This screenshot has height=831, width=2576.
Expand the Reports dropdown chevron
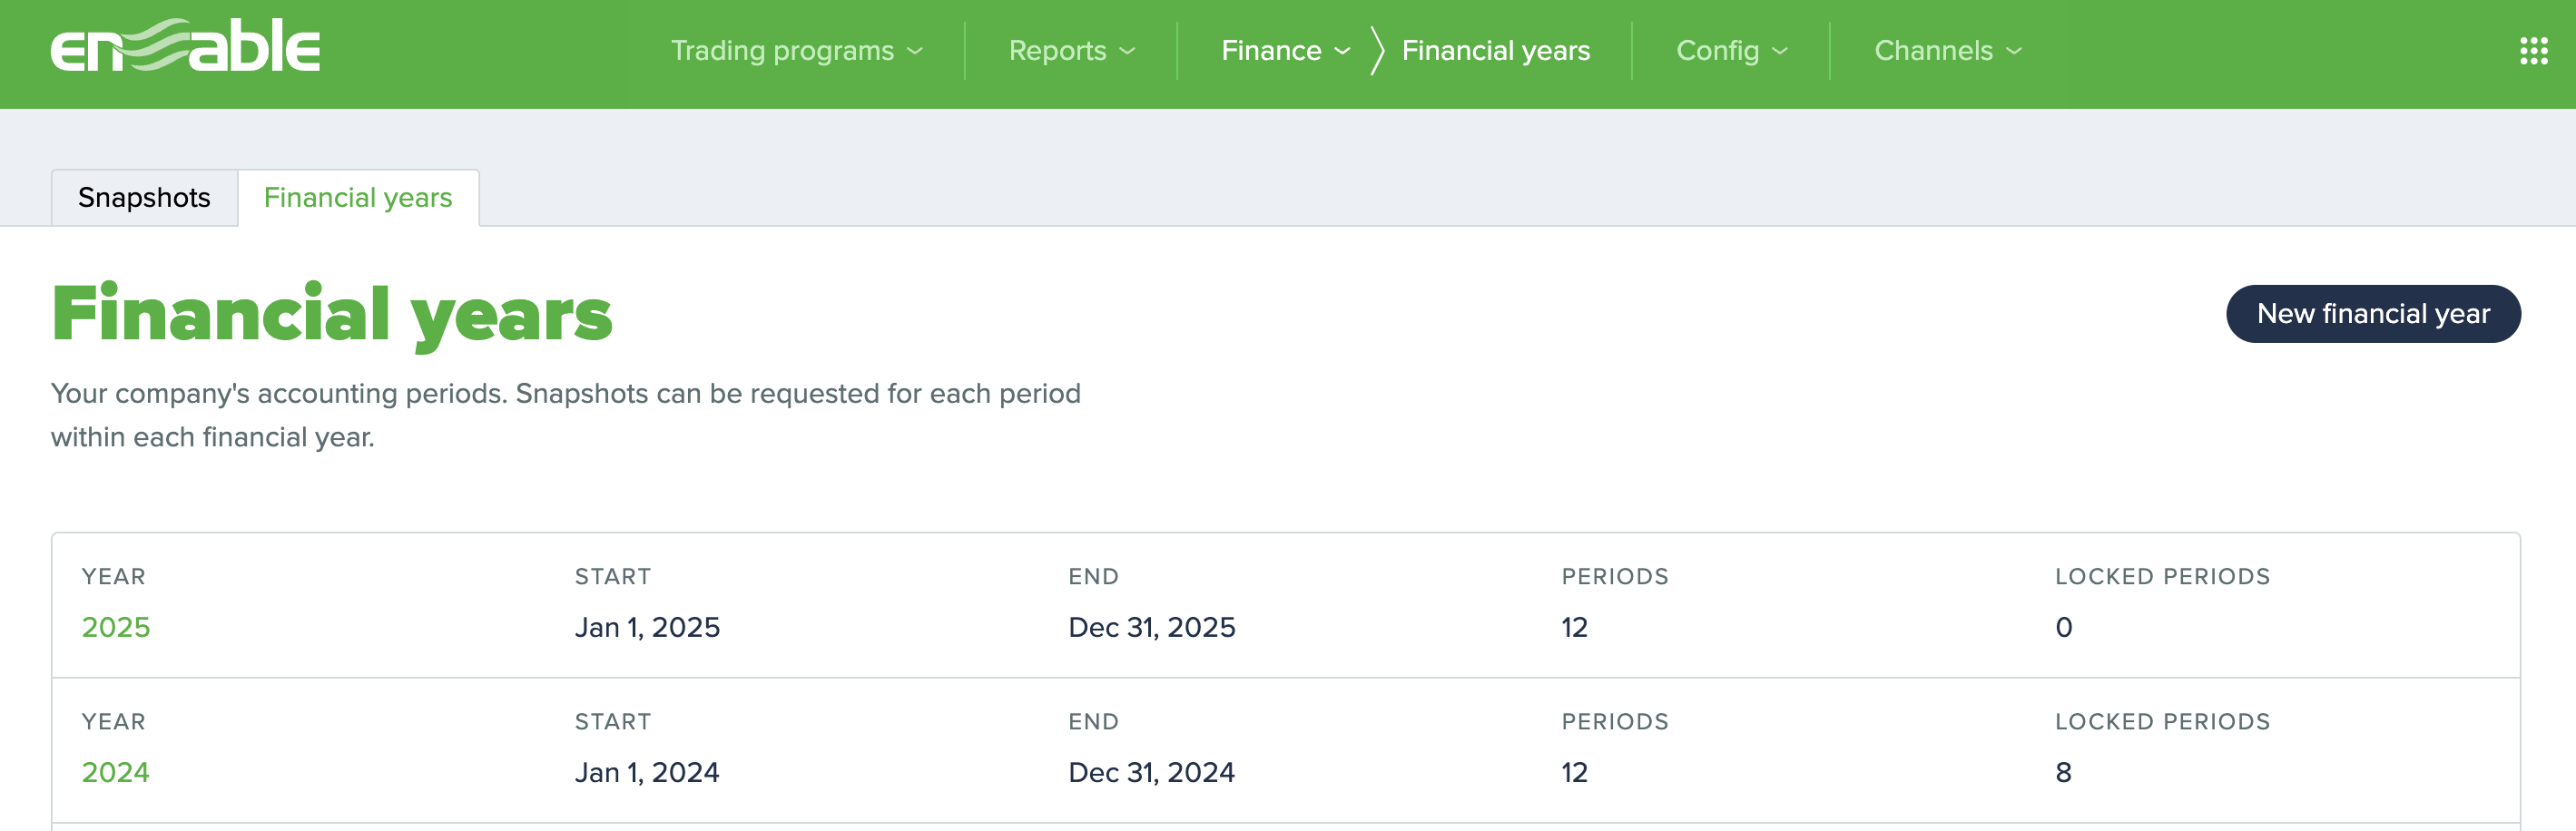coord(1126,52)
